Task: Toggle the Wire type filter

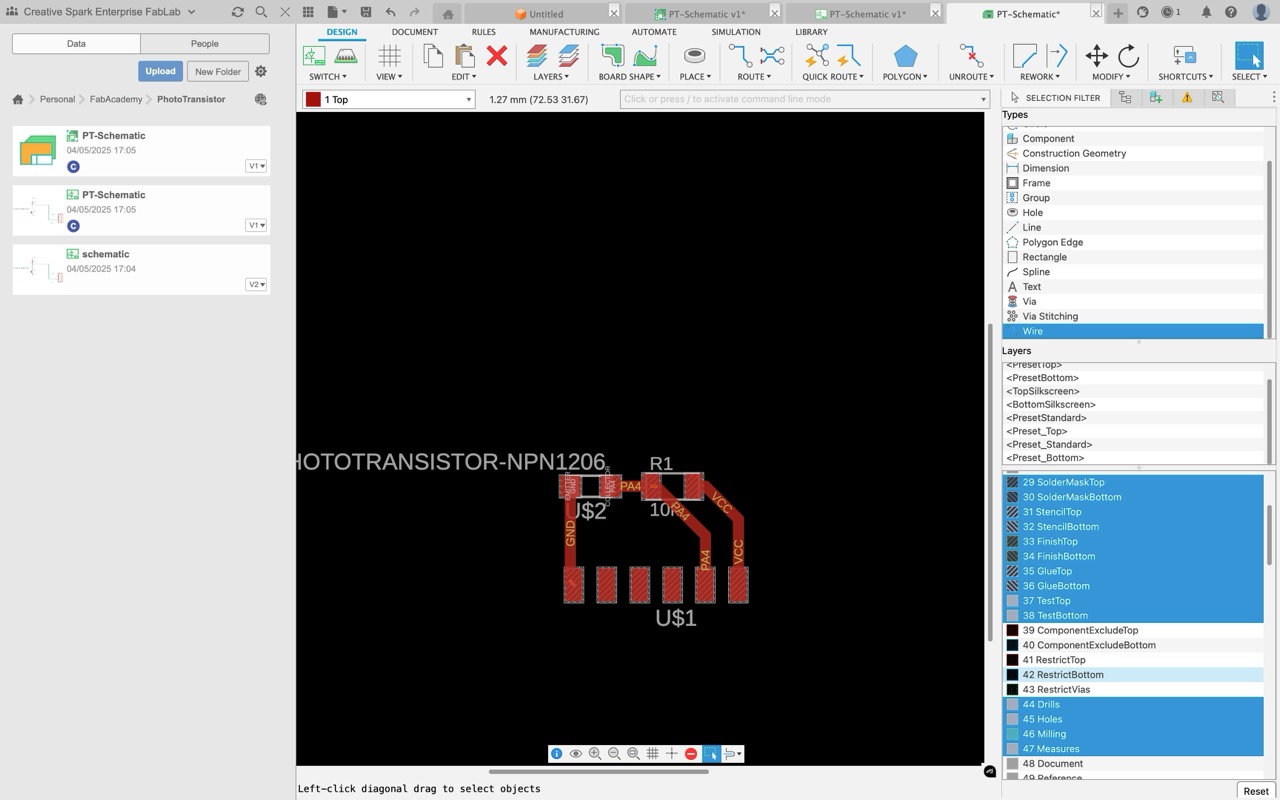Action: (1132, 331)
